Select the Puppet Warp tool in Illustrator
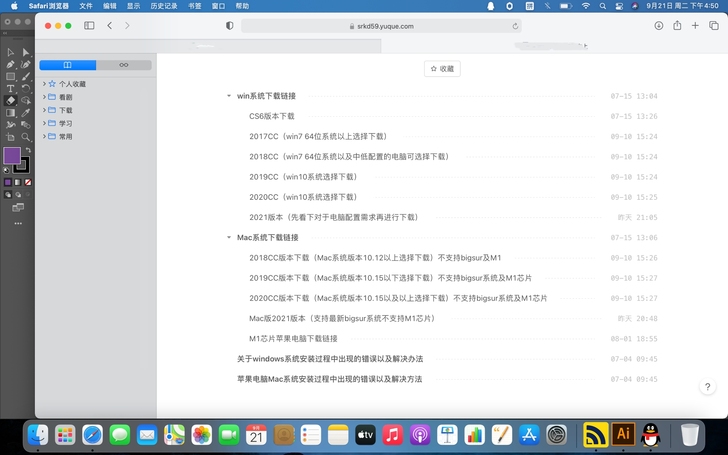This screenshot has height=455, width=728. pos(10,124)
